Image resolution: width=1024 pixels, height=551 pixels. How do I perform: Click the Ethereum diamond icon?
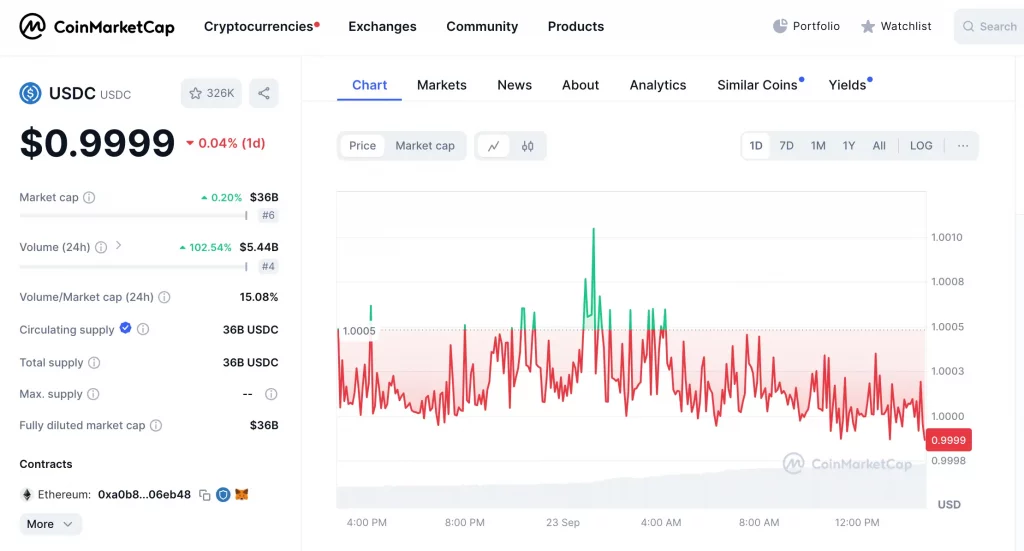[27, 495]
